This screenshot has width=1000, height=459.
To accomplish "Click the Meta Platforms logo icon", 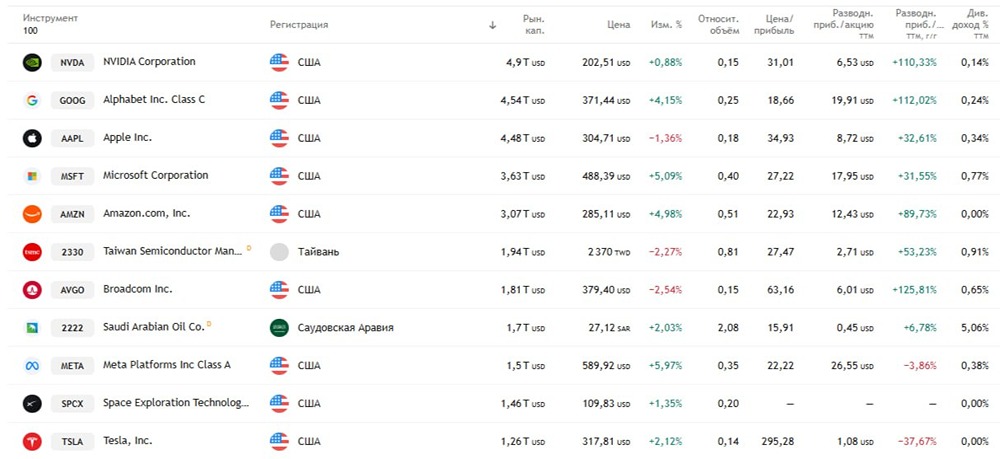I will [x=32, y=366].
